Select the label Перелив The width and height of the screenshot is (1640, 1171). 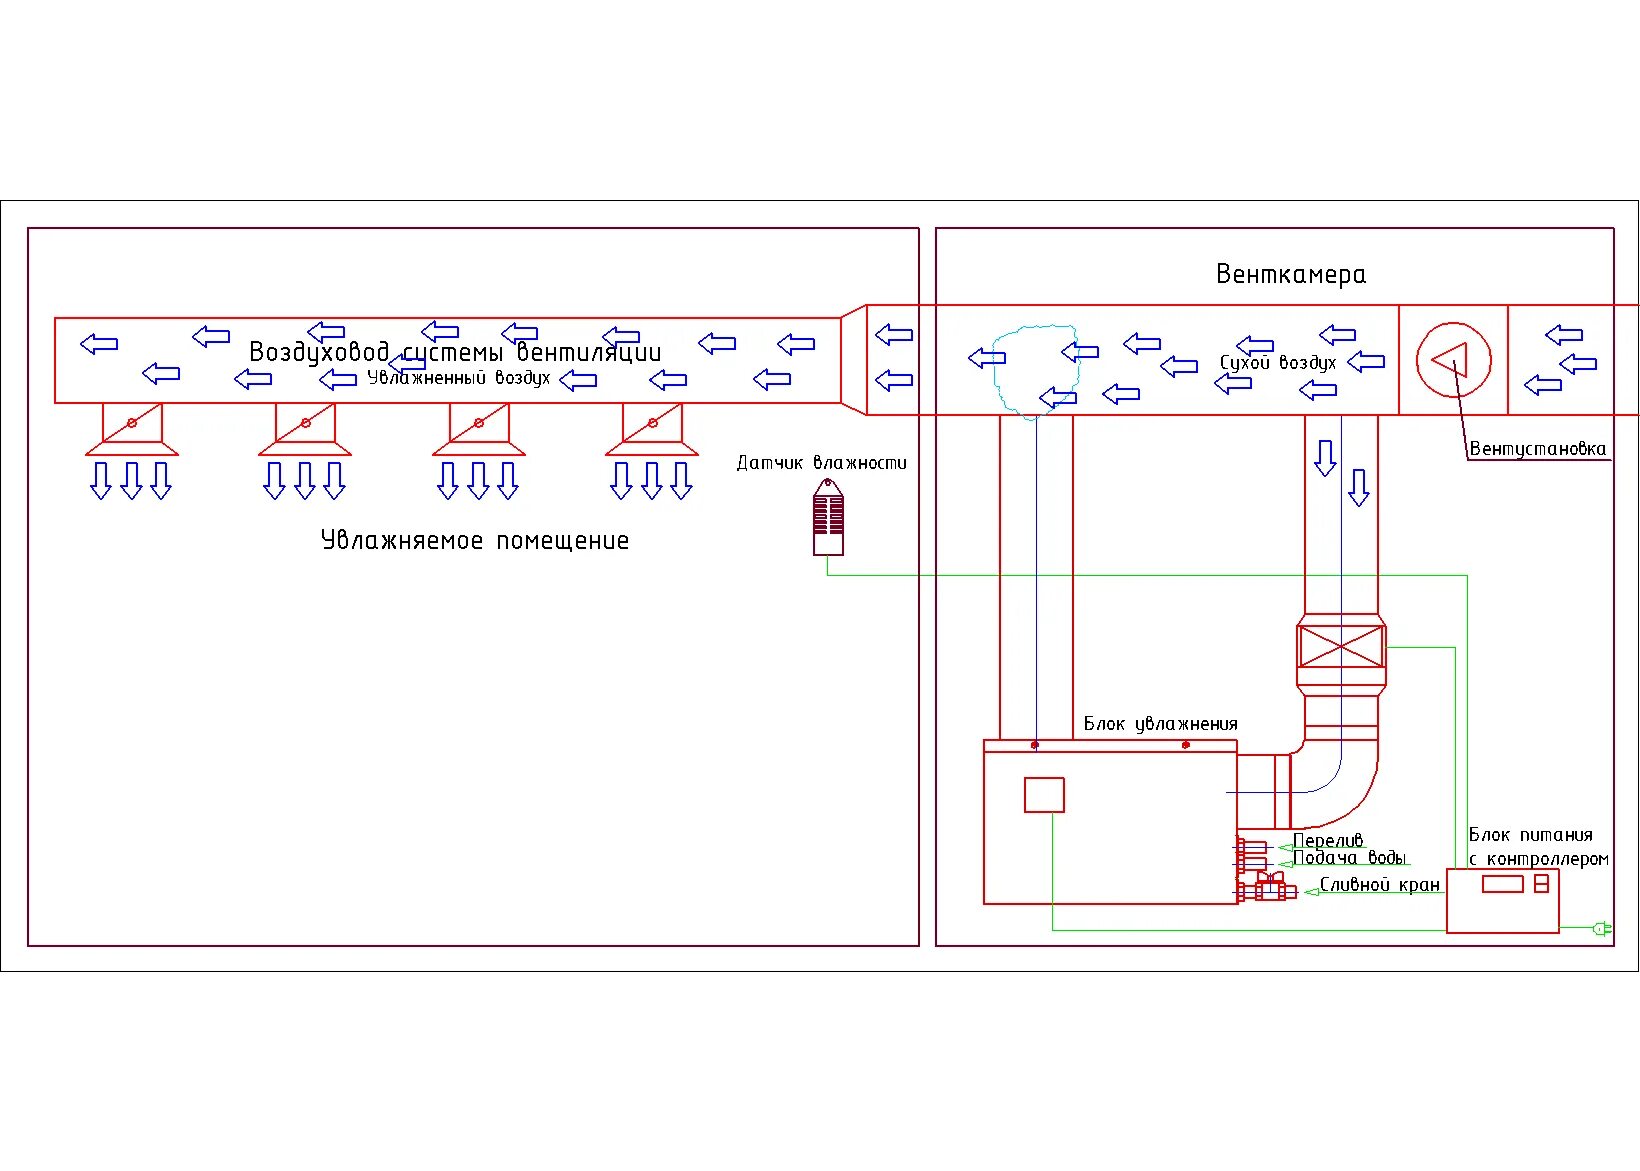coord(1328,841)
